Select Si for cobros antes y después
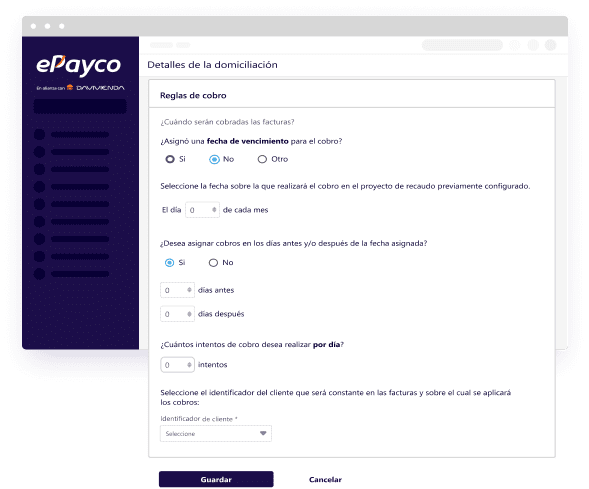Viewport: 589px width, 489px height. point(169,263)
